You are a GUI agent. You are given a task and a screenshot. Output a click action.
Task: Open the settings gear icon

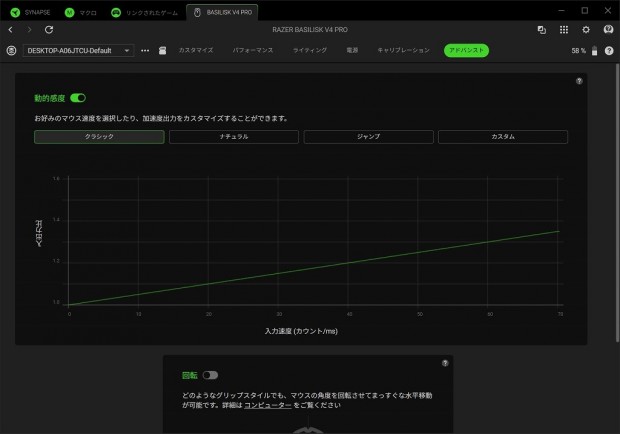pyautogui.click(x=586, y=30)
